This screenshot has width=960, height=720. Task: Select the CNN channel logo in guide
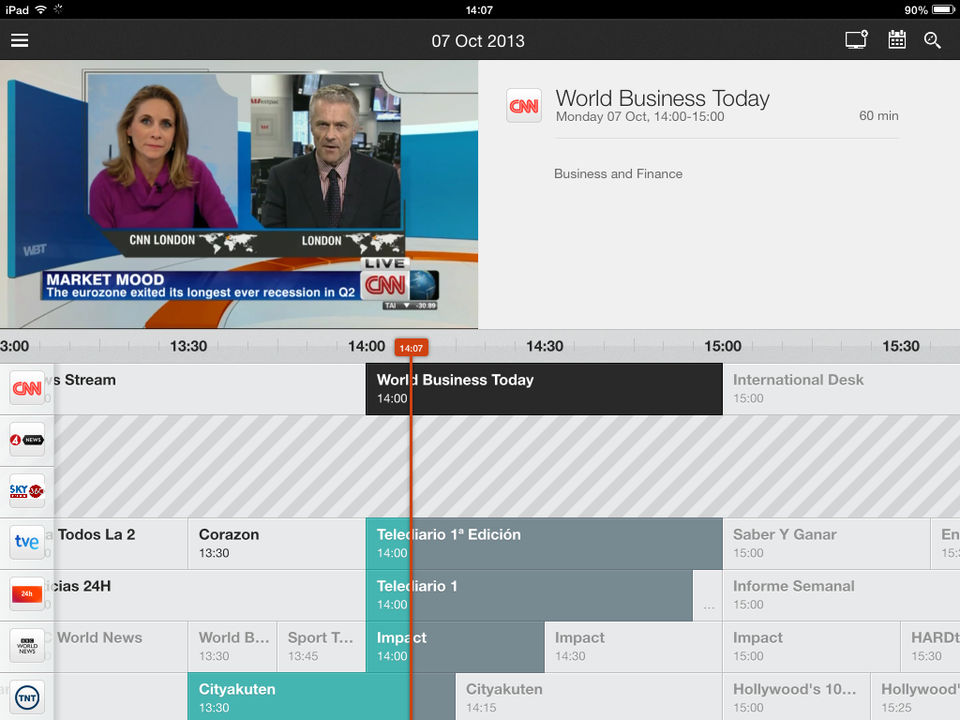pyautogui.click(x=27, y=388)
